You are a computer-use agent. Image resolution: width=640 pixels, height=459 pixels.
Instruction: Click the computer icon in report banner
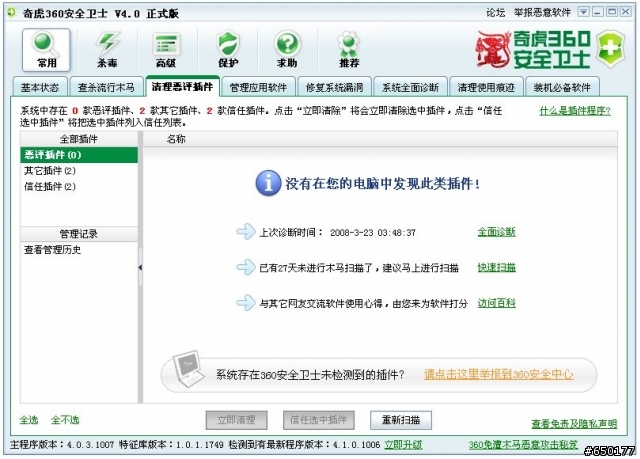188,369
